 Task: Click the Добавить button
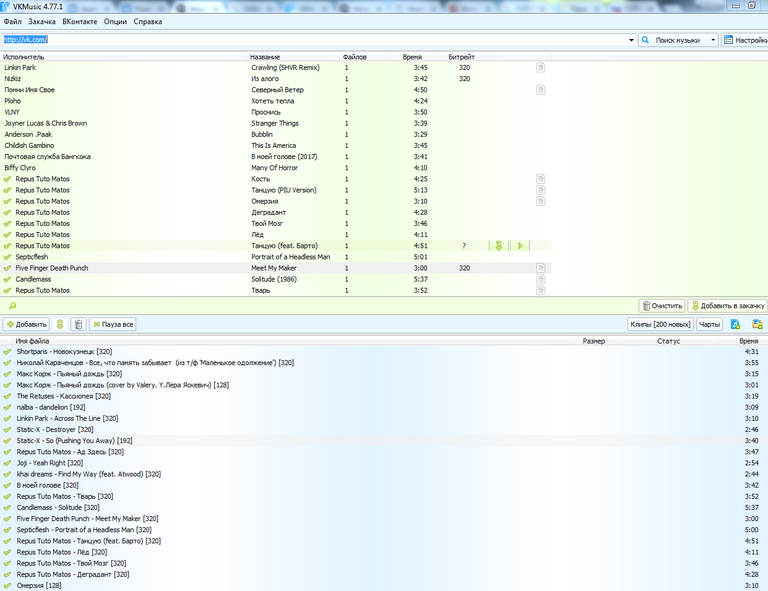[x=26, y=324]
